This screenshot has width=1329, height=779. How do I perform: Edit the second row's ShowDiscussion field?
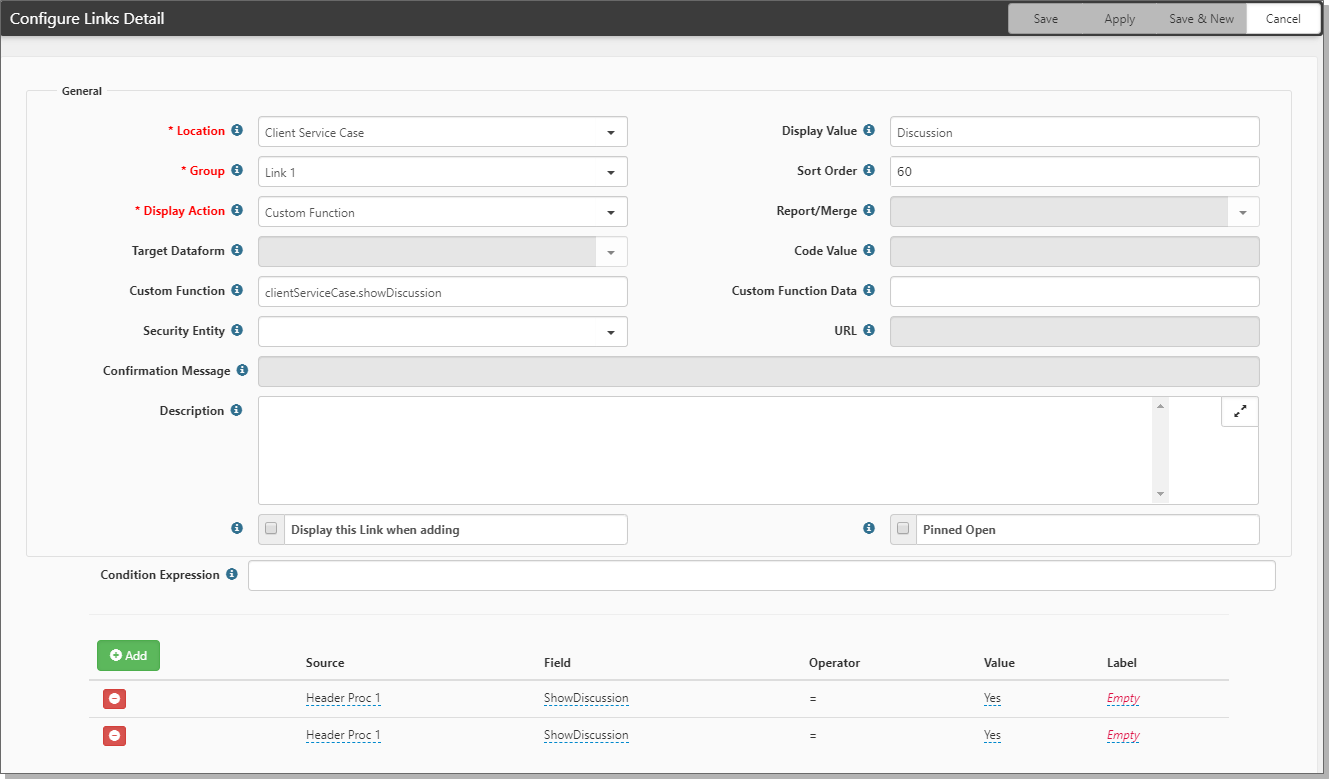click(x=586, y=736)
